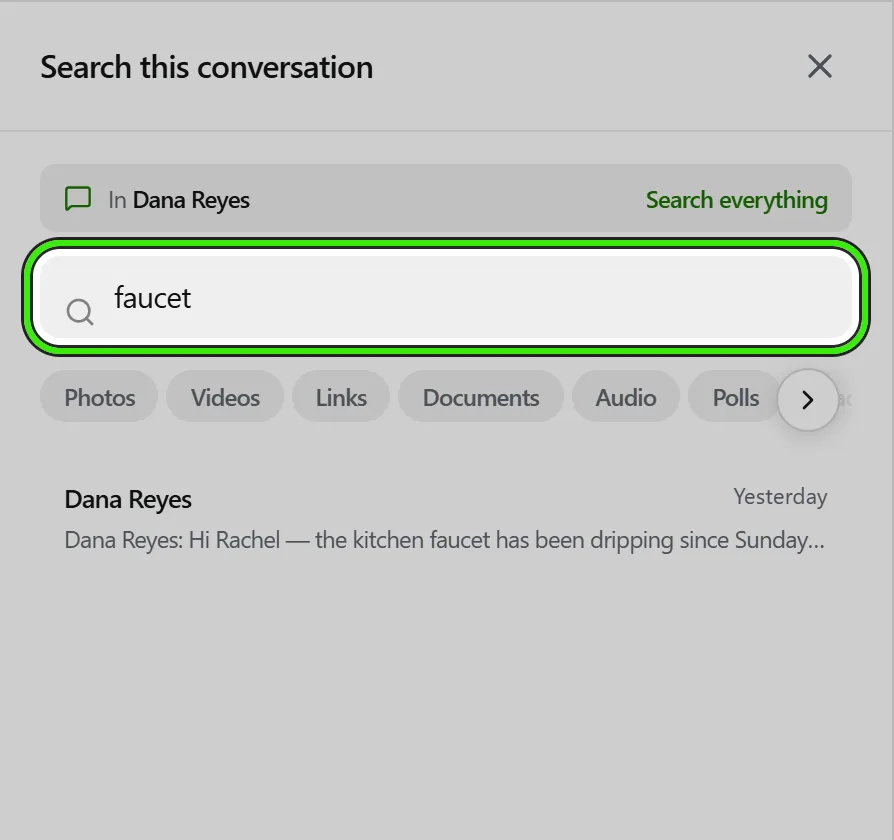894x840 pixels.
Task: Click the Search everything link
Action: pyautogui.click(x=736, y=200)
